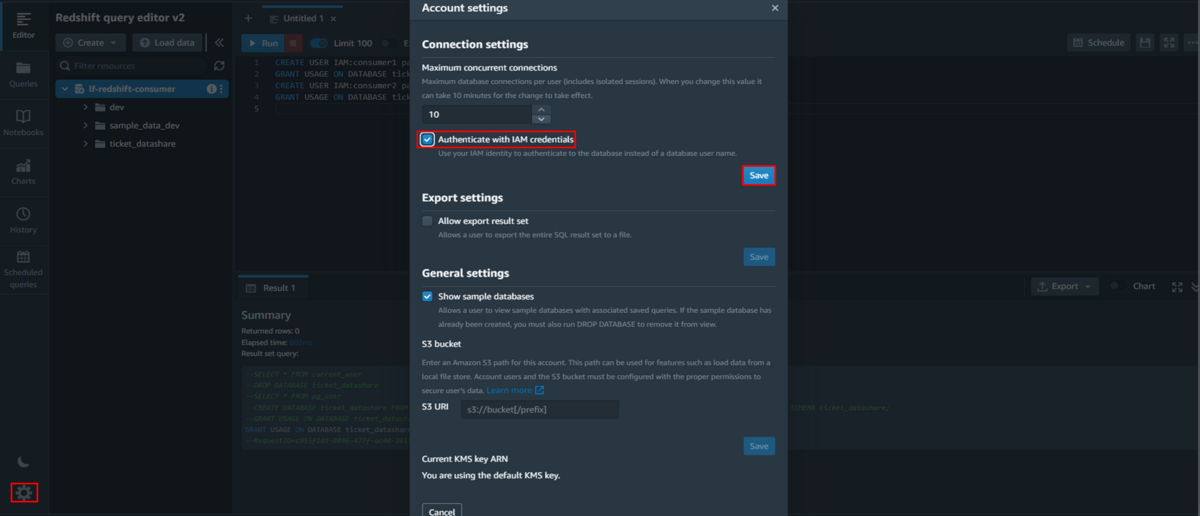Open the Schedule button
Image resolution: width=1200 pixels, height=516 pixels.
[1098, 43]
